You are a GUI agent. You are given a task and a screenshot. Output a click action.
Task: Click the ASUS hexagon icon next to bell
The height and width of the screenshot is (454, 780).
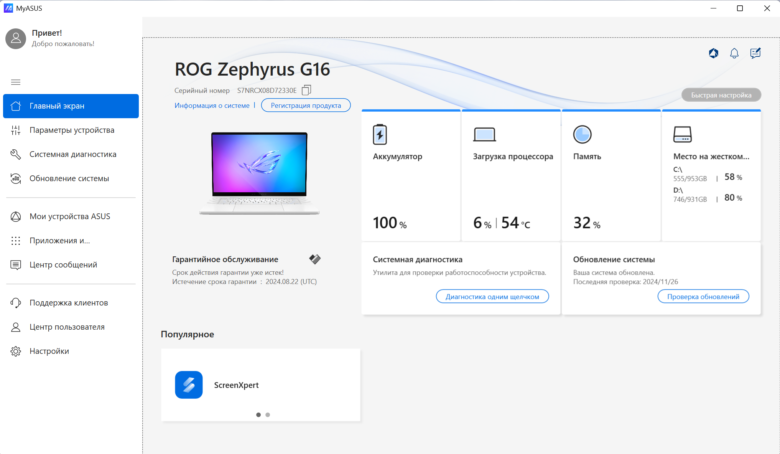(713, 53)
